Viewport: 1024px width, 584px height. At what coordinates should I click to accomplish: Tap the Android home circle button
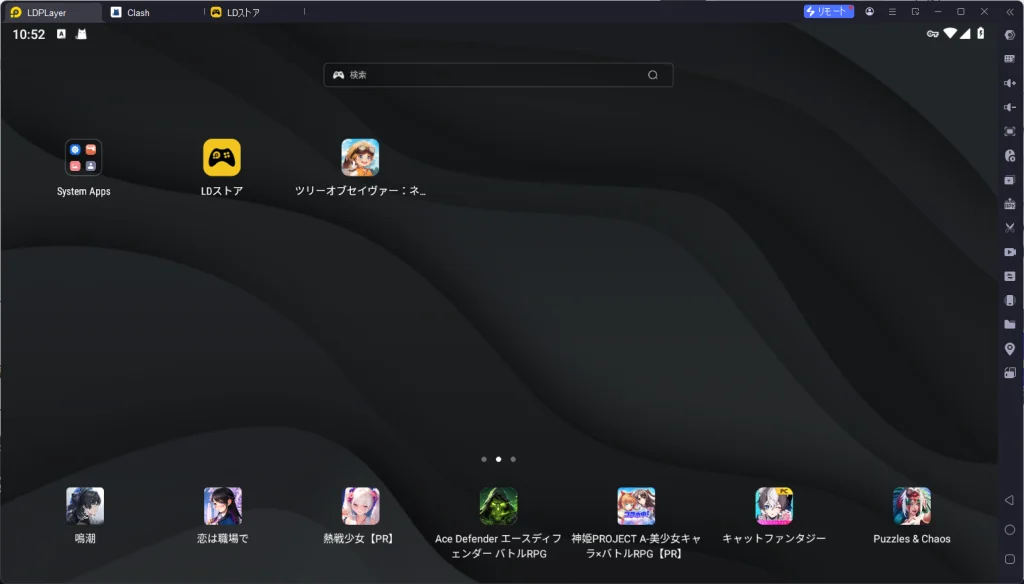(1010, 530)
